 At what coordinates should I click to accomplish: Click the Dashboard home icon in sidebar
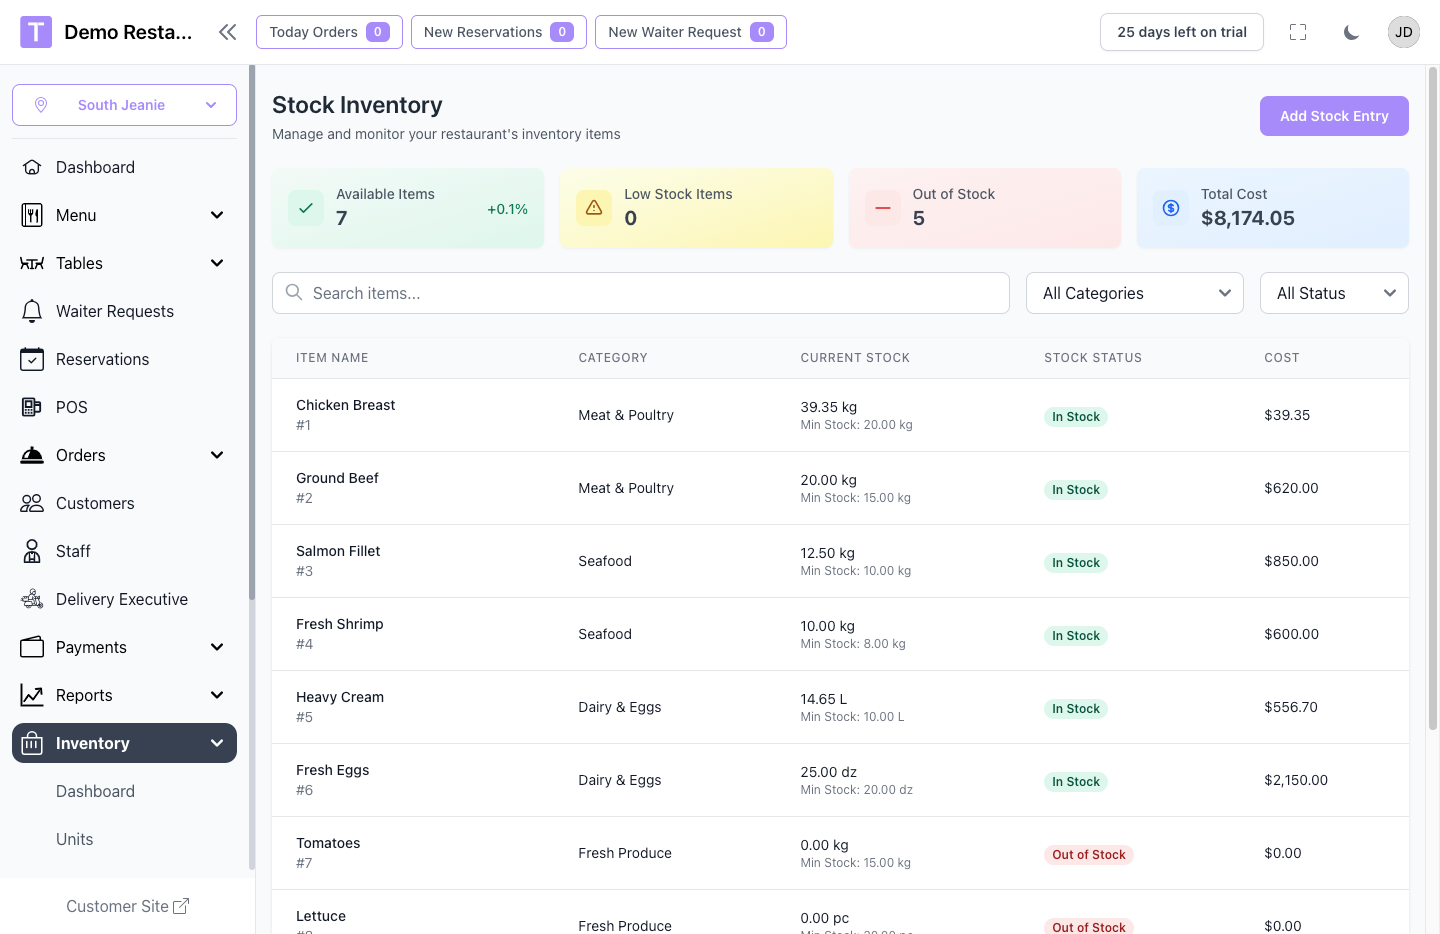[32, 167]
